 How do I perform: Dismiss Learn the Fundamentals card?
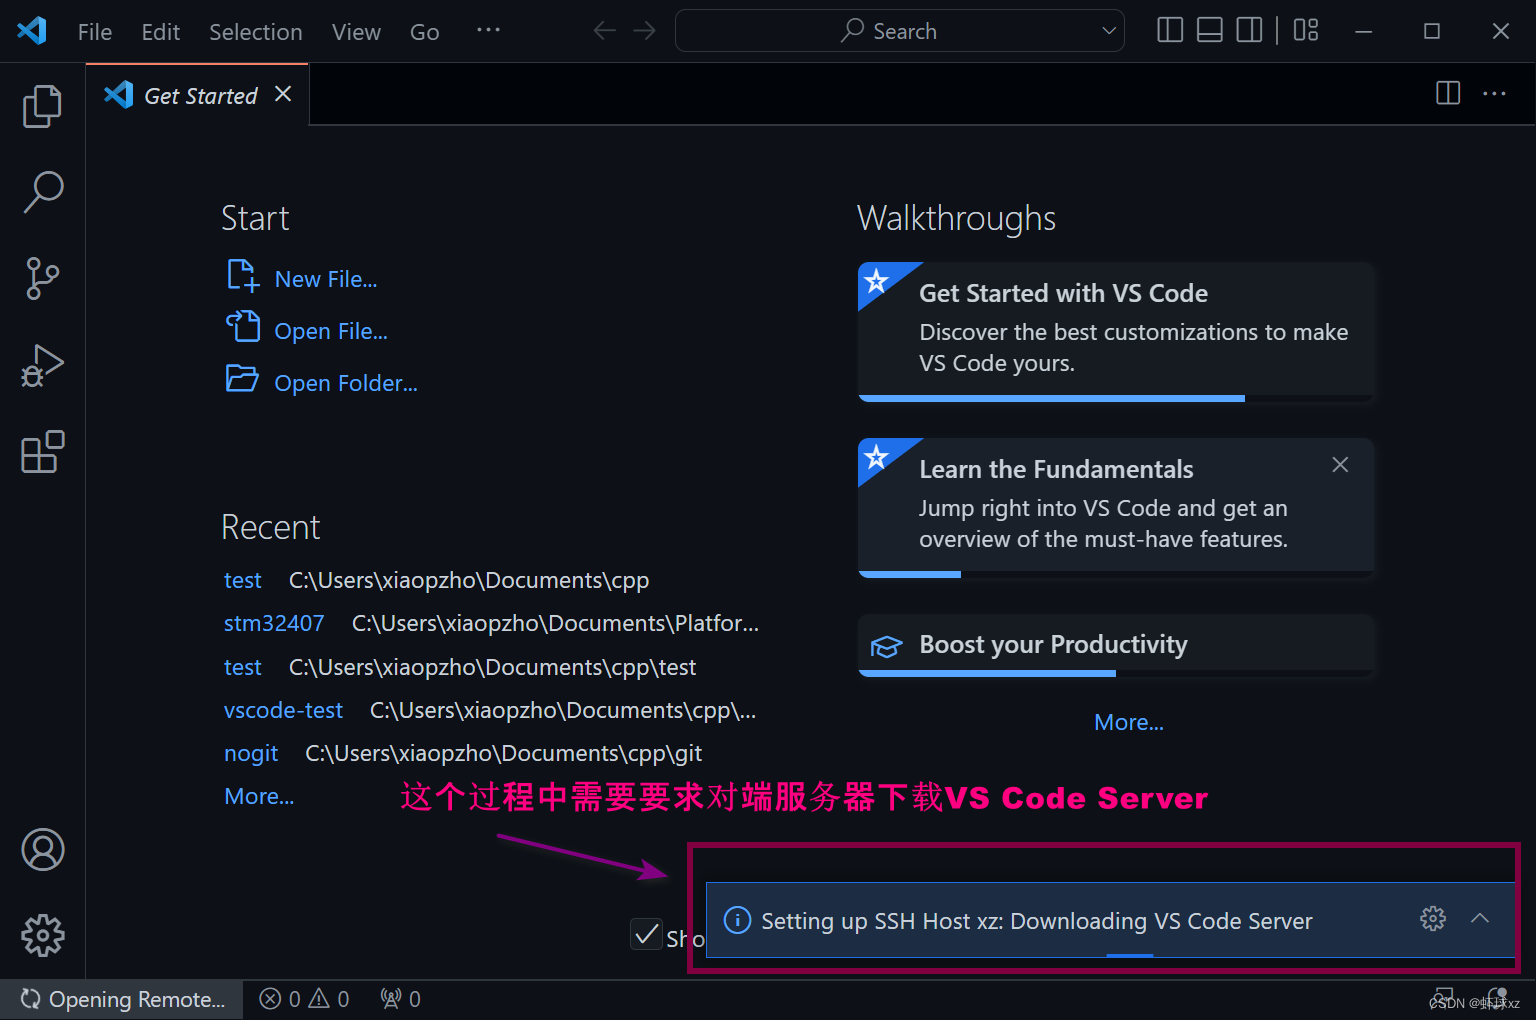click(1340, 465)
